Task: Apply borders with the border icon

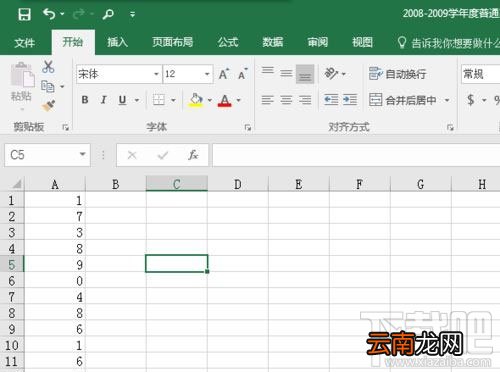Action: point(158,100)
